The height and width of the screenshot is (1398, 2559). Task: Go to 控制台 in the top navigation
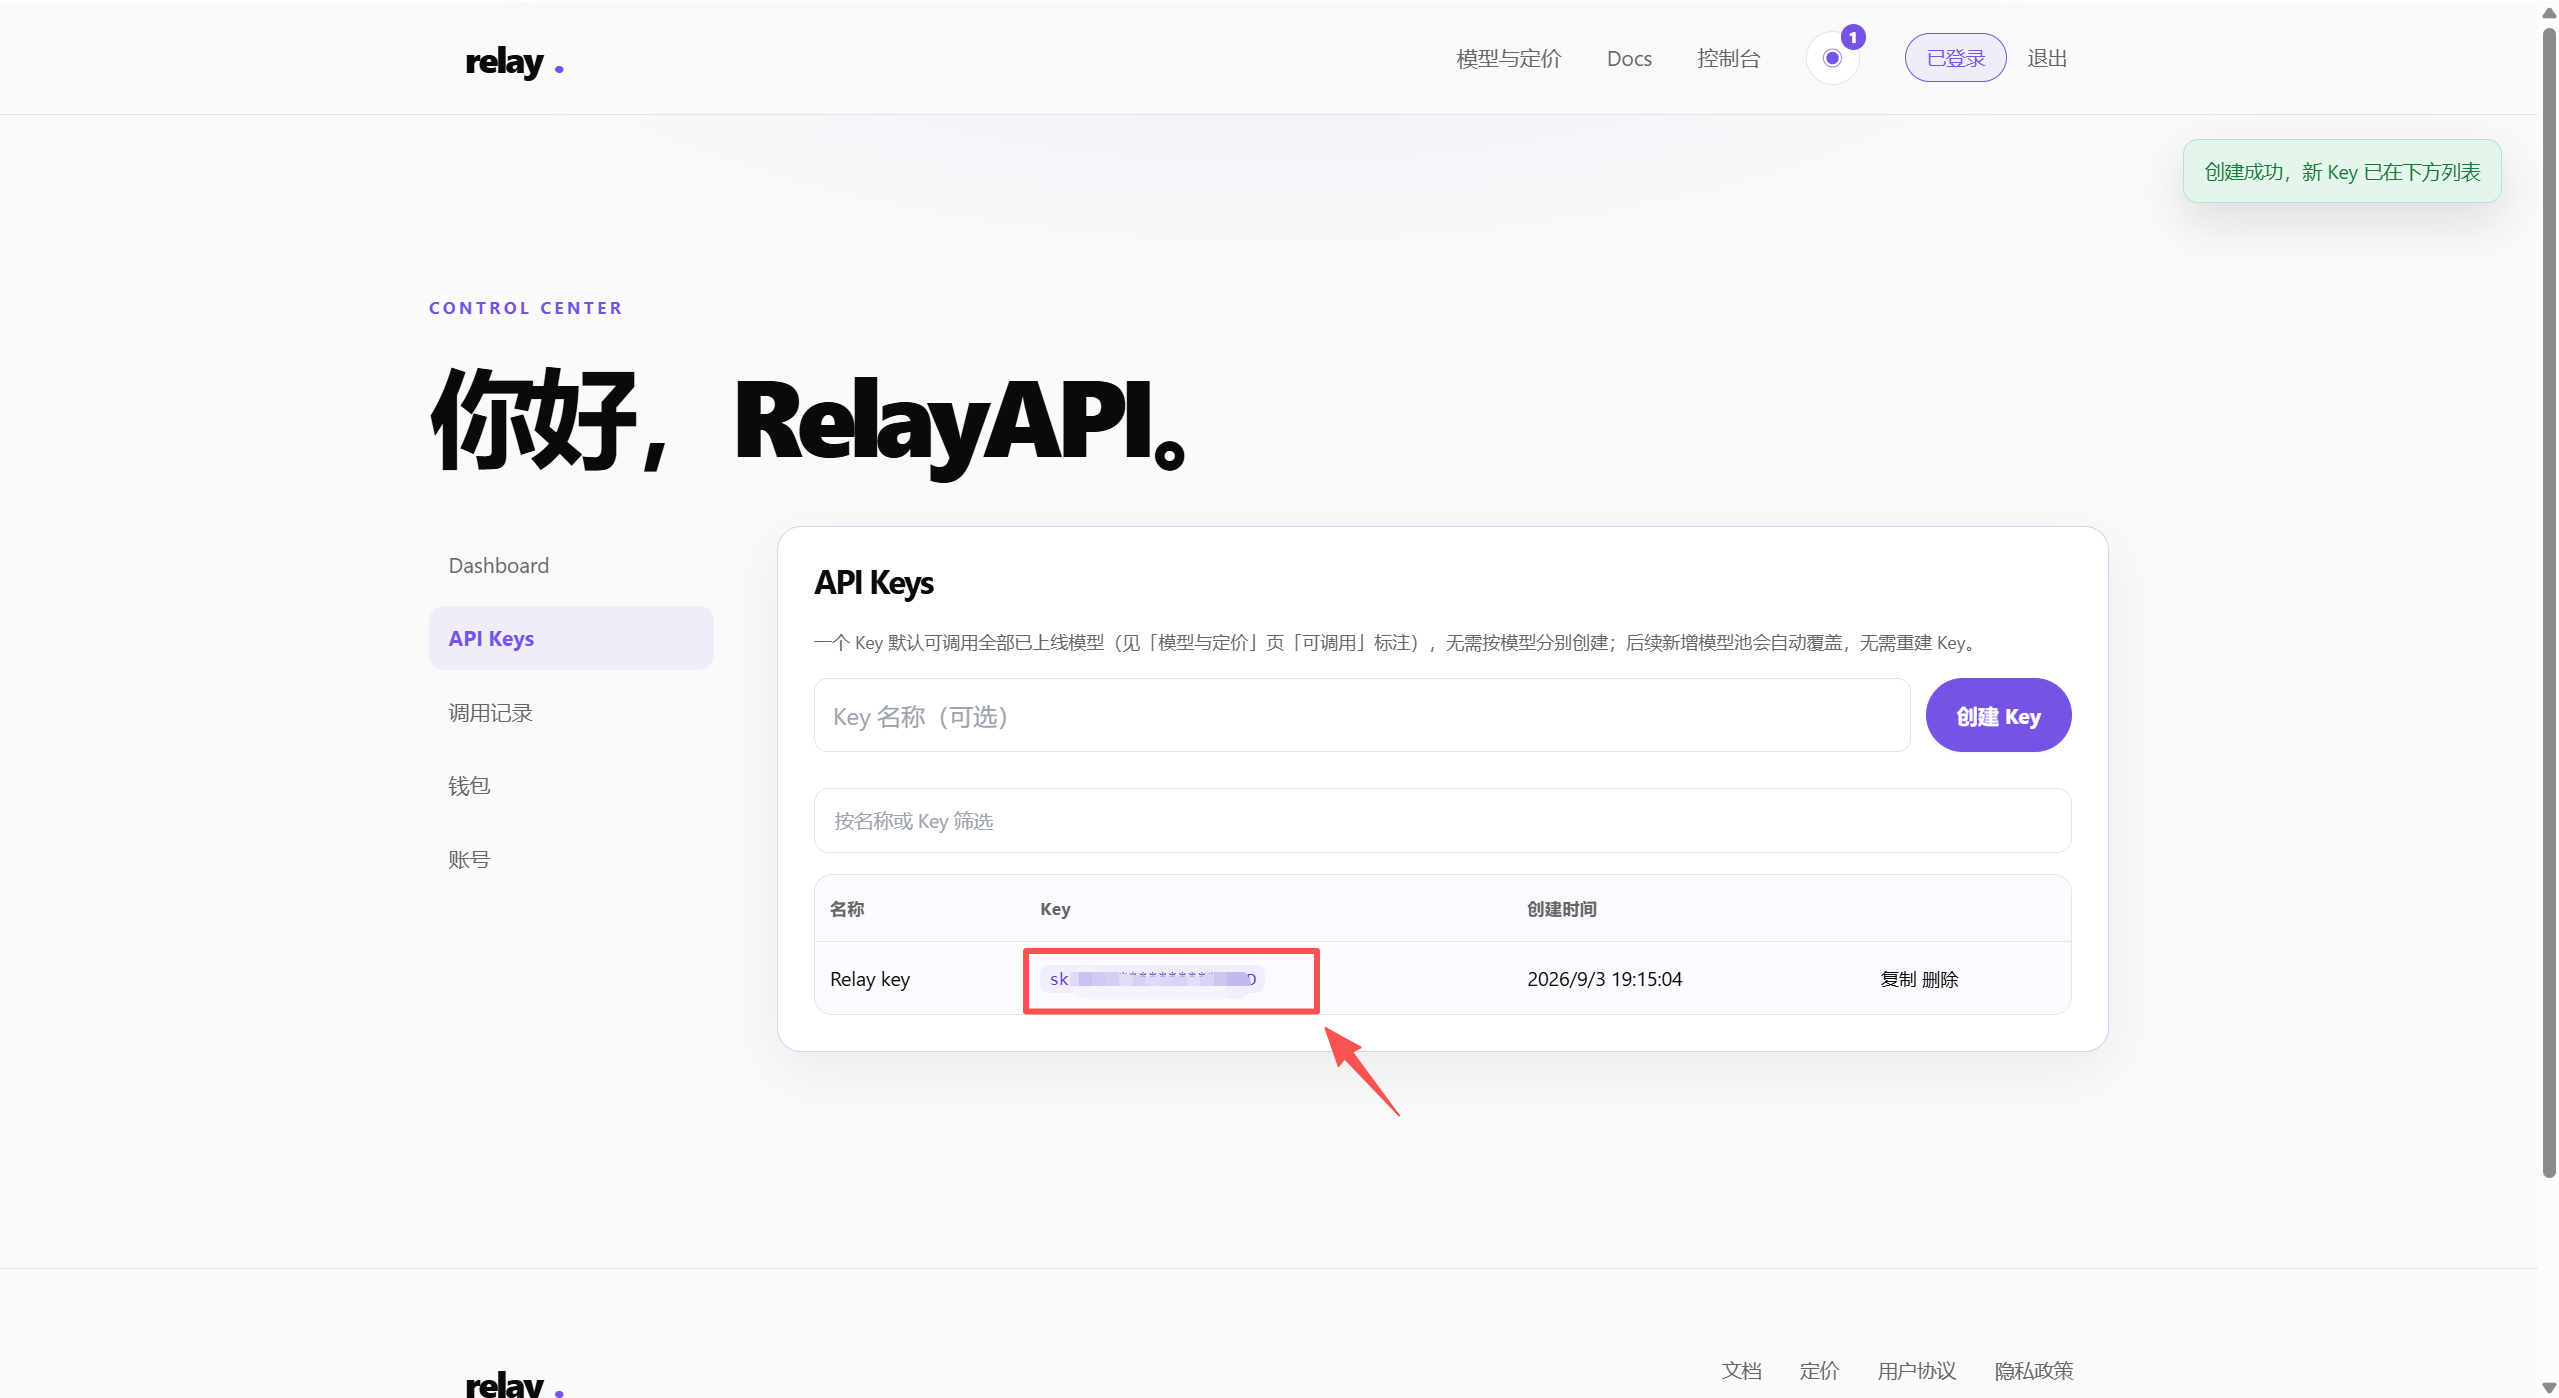click(1727, 58)
